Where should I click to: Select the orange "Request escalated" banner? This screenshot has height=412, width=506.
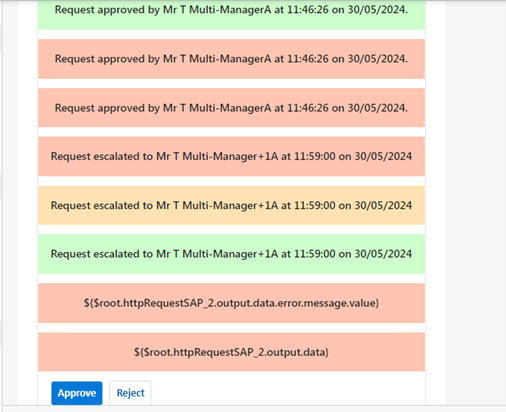[x=231, y=205]
